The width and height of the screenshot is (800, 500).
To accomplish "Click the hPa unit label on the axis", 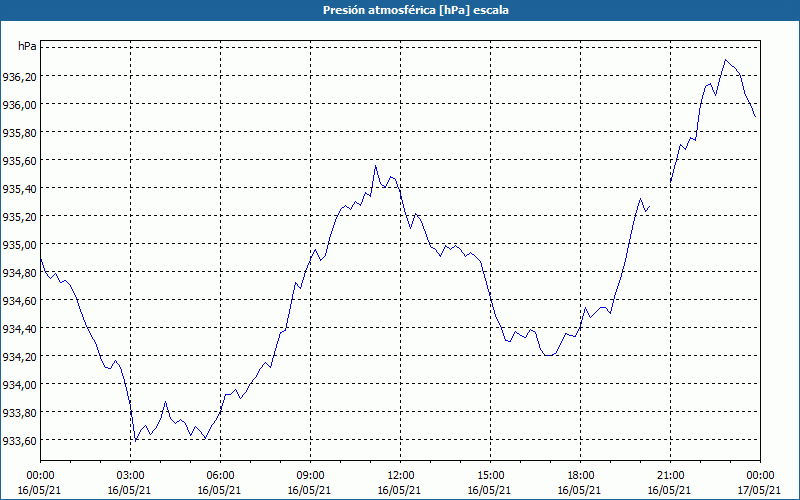I will click(x=27, y=46).
